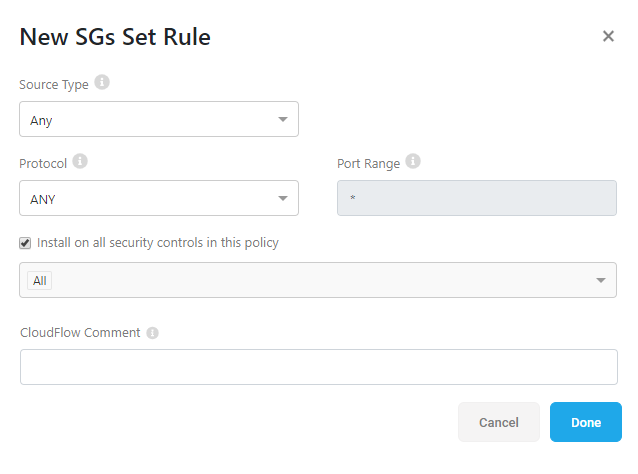
Task: Click the 'Install on all security controls' label text
Action: point(158,243)
